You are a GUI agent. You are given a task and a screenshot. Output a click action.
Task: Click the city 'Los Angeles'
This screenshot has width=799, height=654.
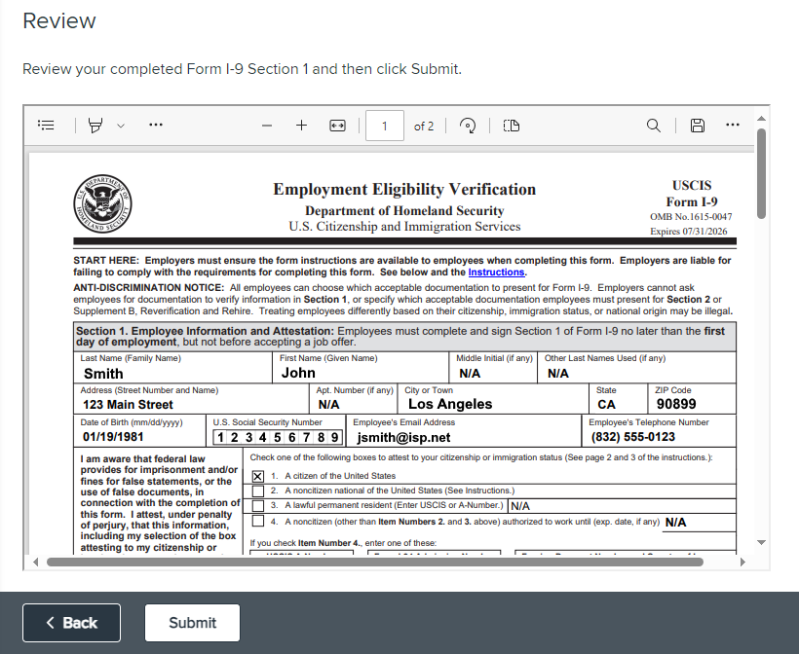pos(450,404)
